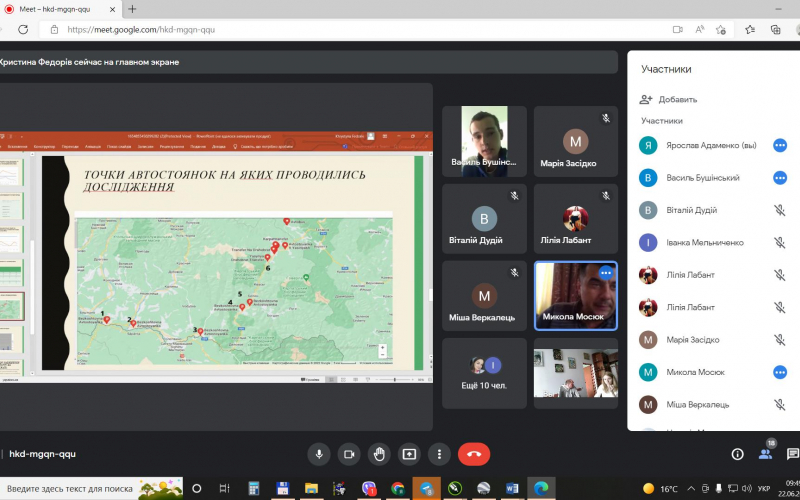This screenshot has height=500, width=800.
Task: Mute the microphone in the call bar
Action: click(319, 454)
